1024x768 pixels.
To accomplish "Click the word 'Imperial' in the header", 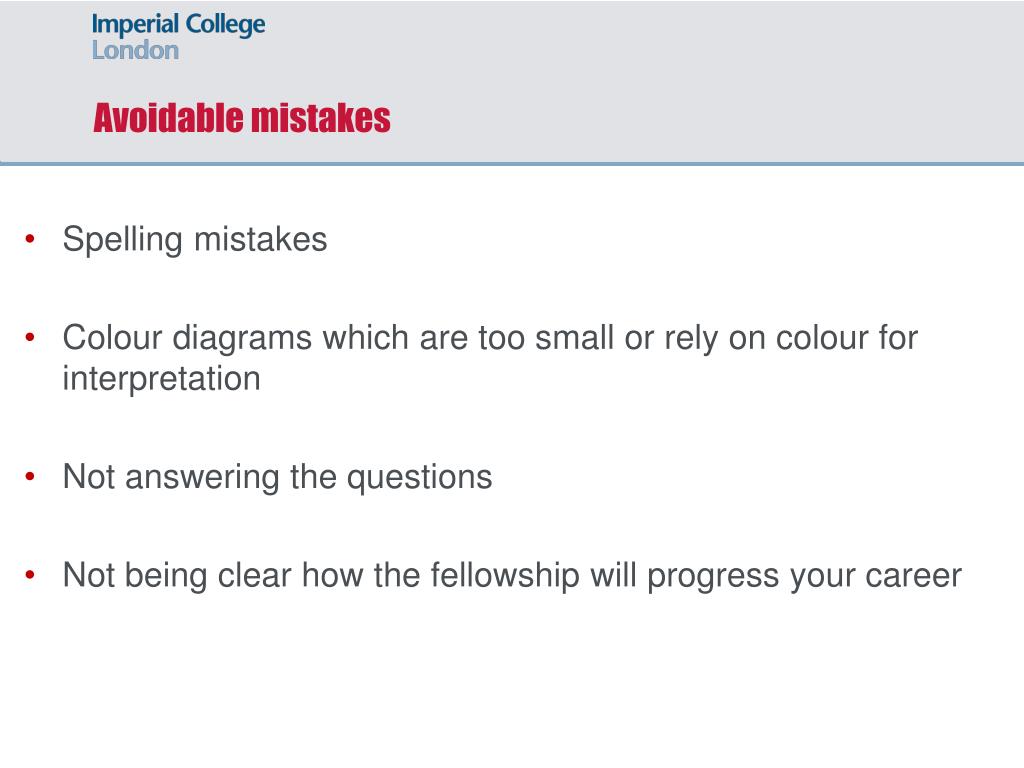I will pyautogui.click(x=135, y=25).
